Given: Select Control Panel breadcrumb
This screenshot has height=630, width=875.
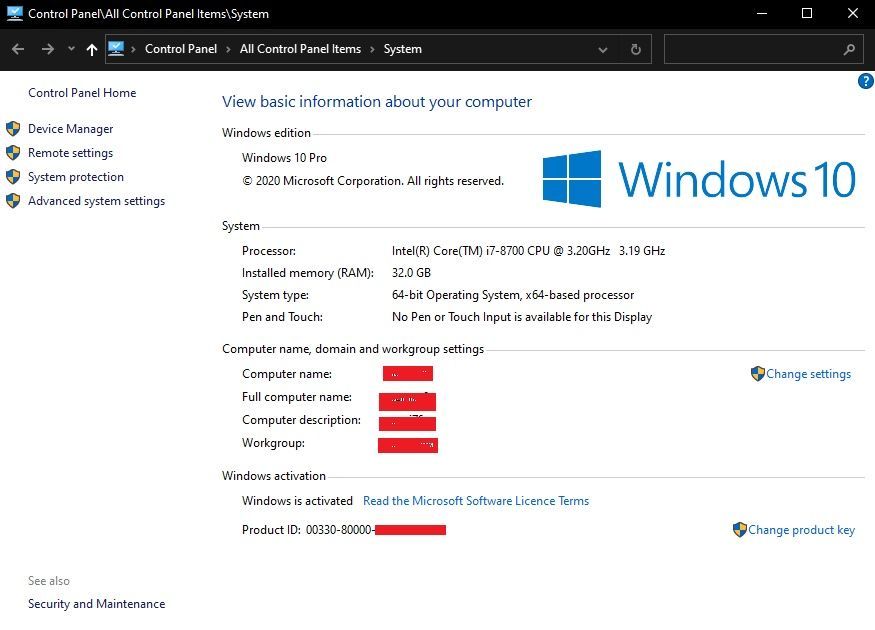Looking at the screenshot, I should 181,49.
